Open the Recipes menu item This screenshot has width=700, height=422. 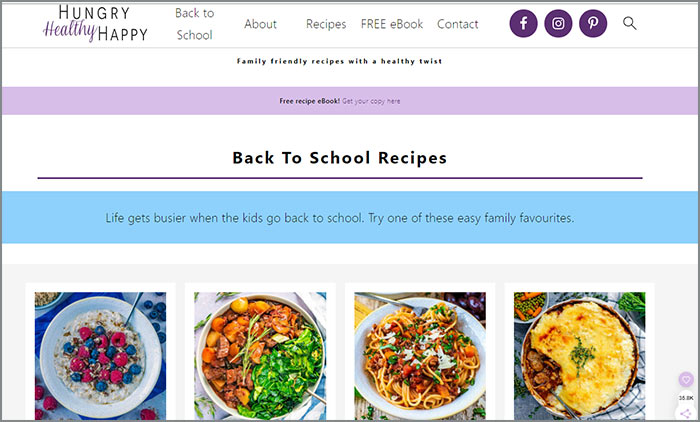point(326,24)
